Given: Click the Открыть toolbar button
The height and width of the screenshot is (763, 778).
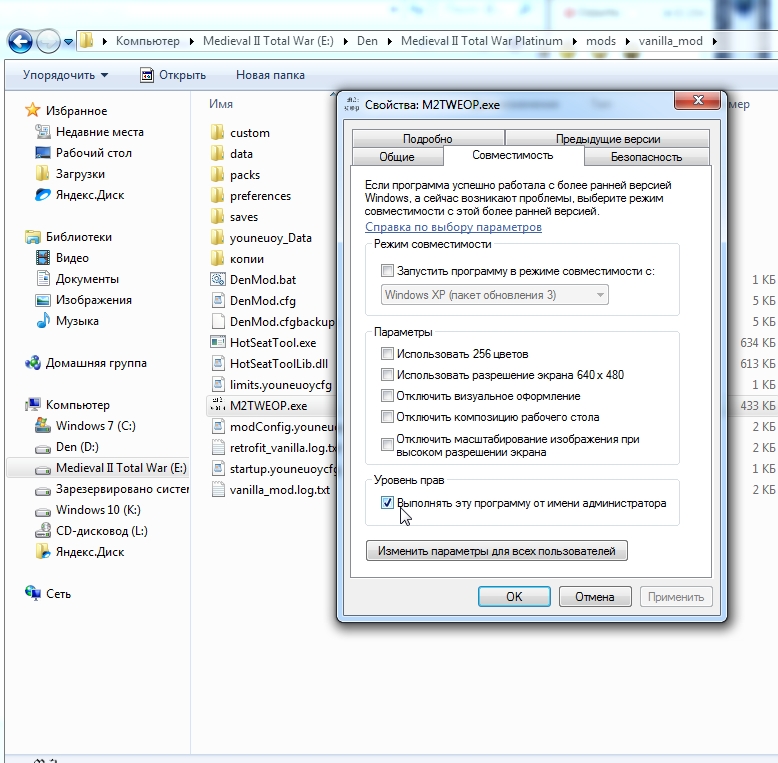Looking at the screenshot, I should point(173,75).
